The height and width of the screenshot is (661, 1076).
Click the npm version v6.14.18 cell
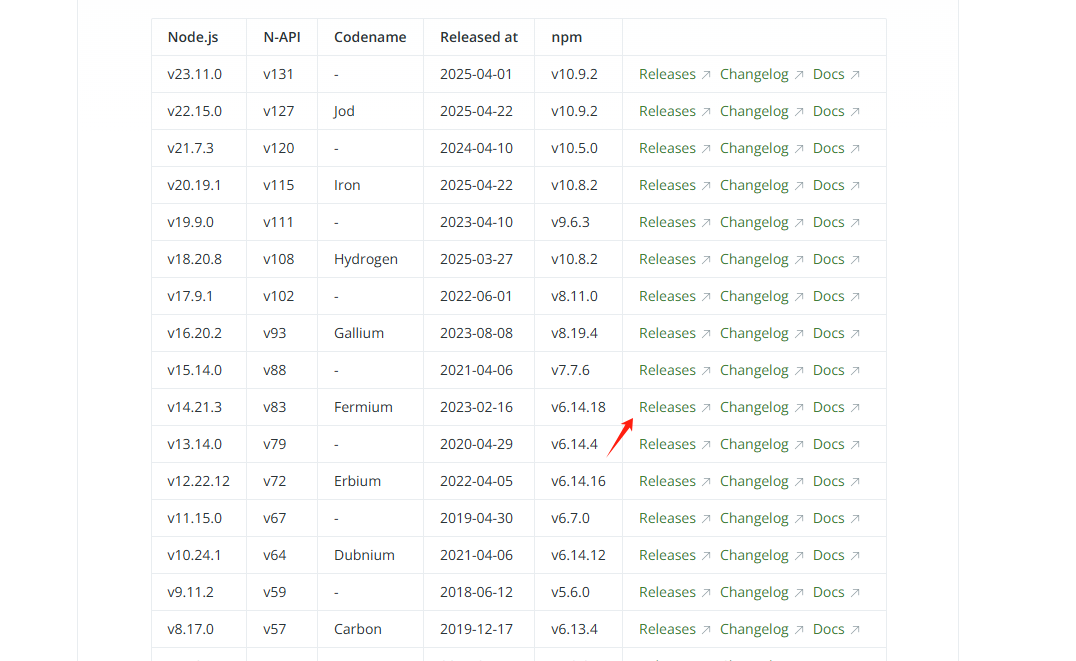coord(576,406)
